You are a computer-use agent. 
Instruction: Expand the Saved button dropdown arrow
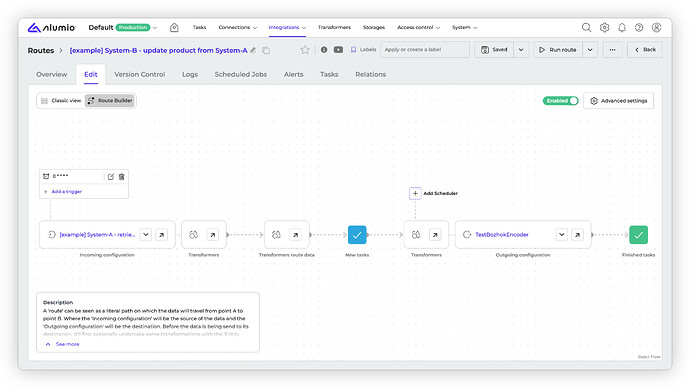(x=521, y=50)
